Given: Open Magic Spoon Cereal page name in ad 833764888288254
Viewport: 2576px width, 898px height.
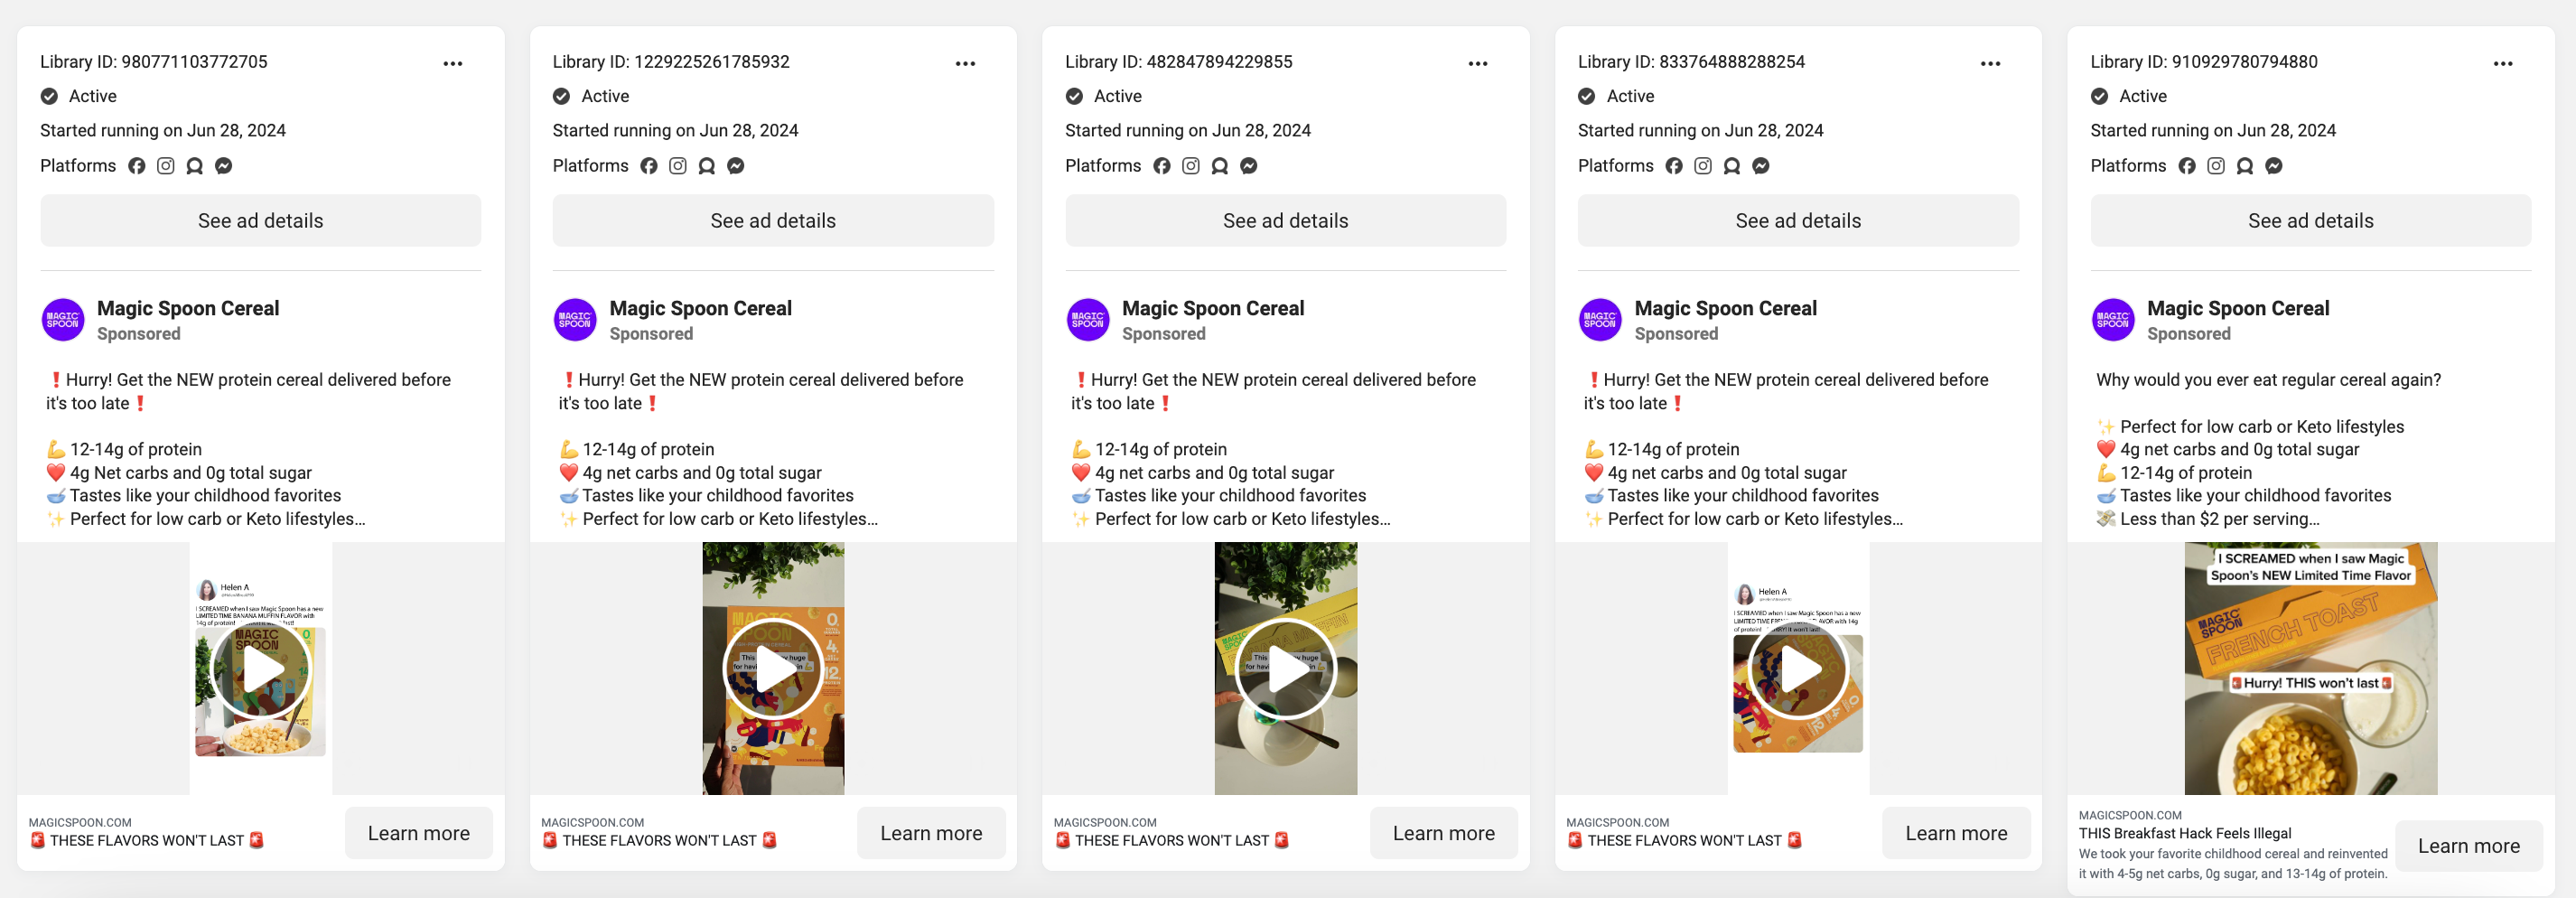Looking at the screenshot, I should pyautogui.click(x=1725, y=308).
